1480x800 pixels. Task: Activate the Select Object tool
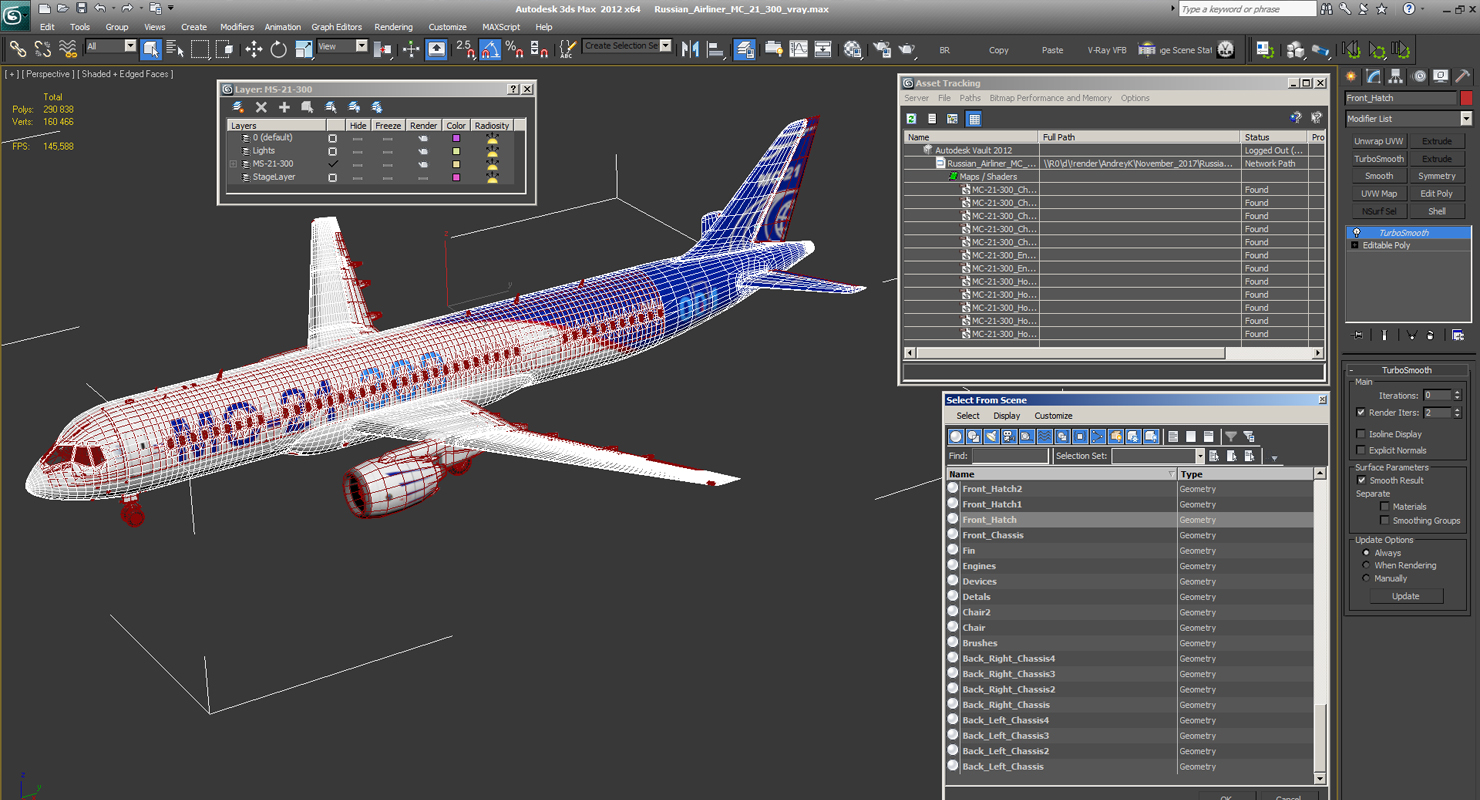click(x=151, y=49)
